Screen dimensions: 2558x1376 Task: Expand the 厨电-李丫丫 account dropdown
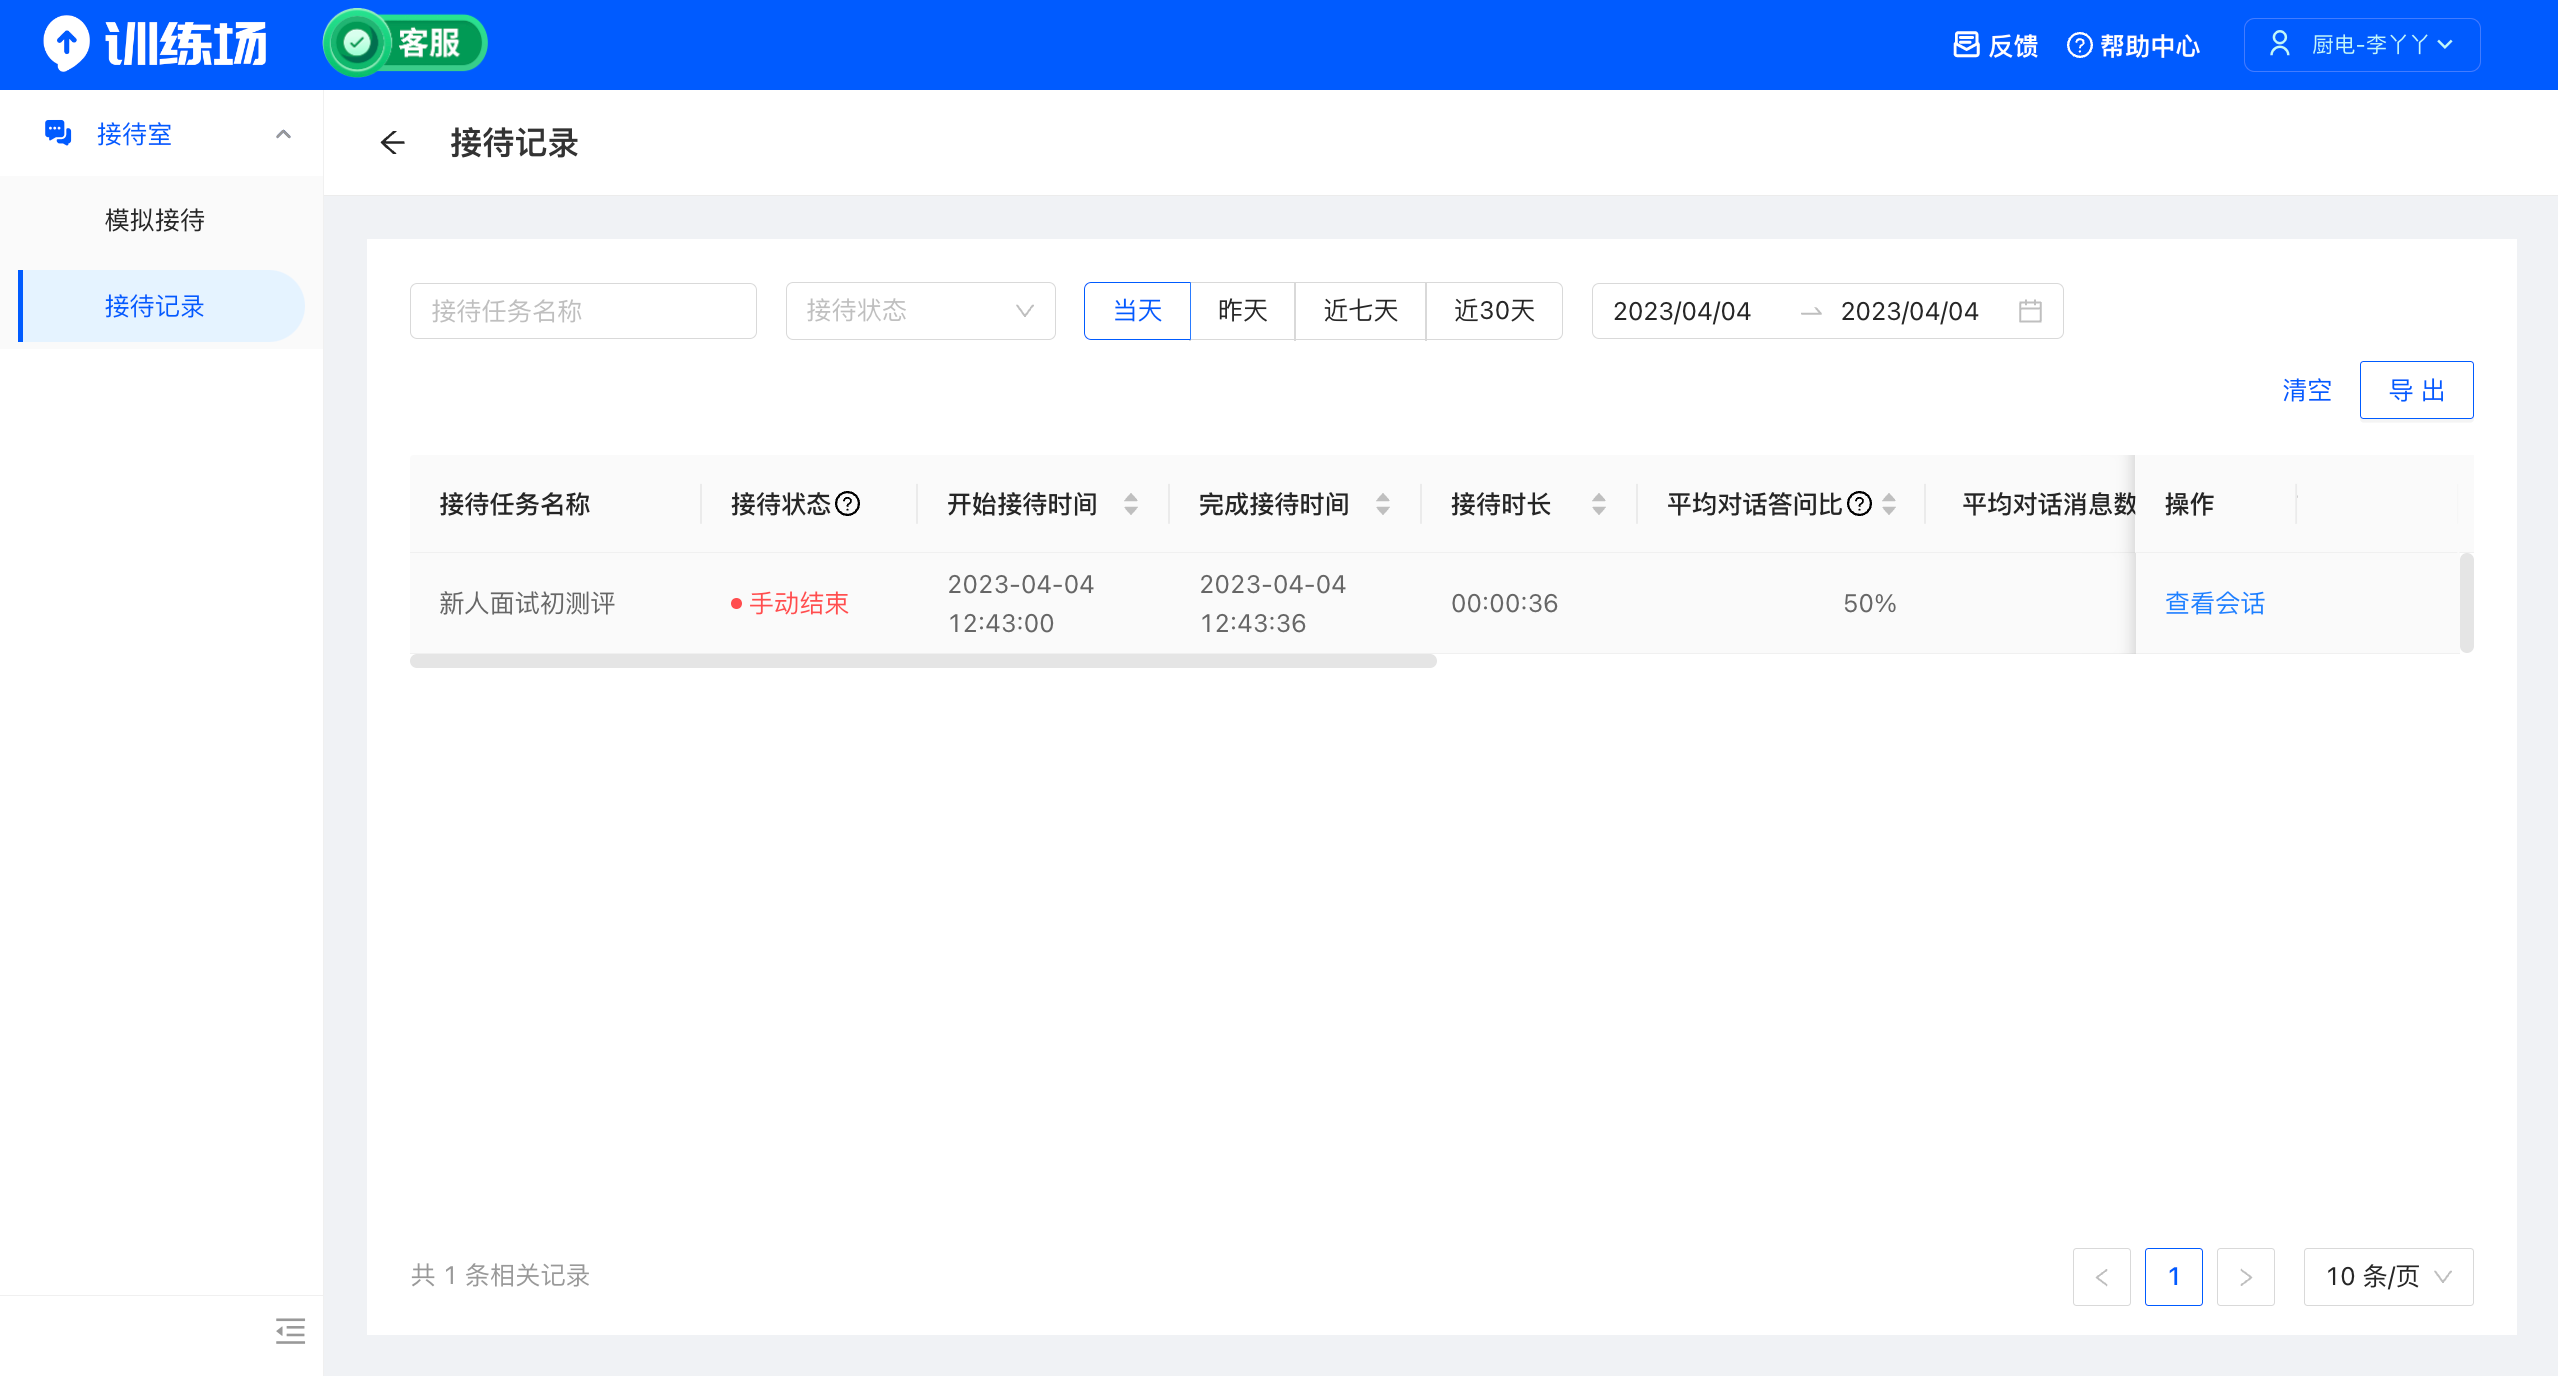tap(2362, 45)
